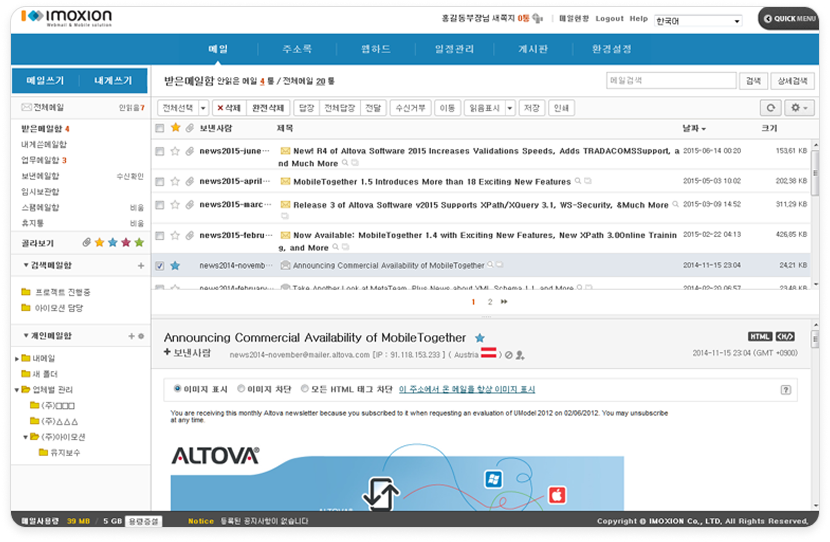Star the news2015-marc mail
This screenshot has height=542, width=830.
click(175, 205)
